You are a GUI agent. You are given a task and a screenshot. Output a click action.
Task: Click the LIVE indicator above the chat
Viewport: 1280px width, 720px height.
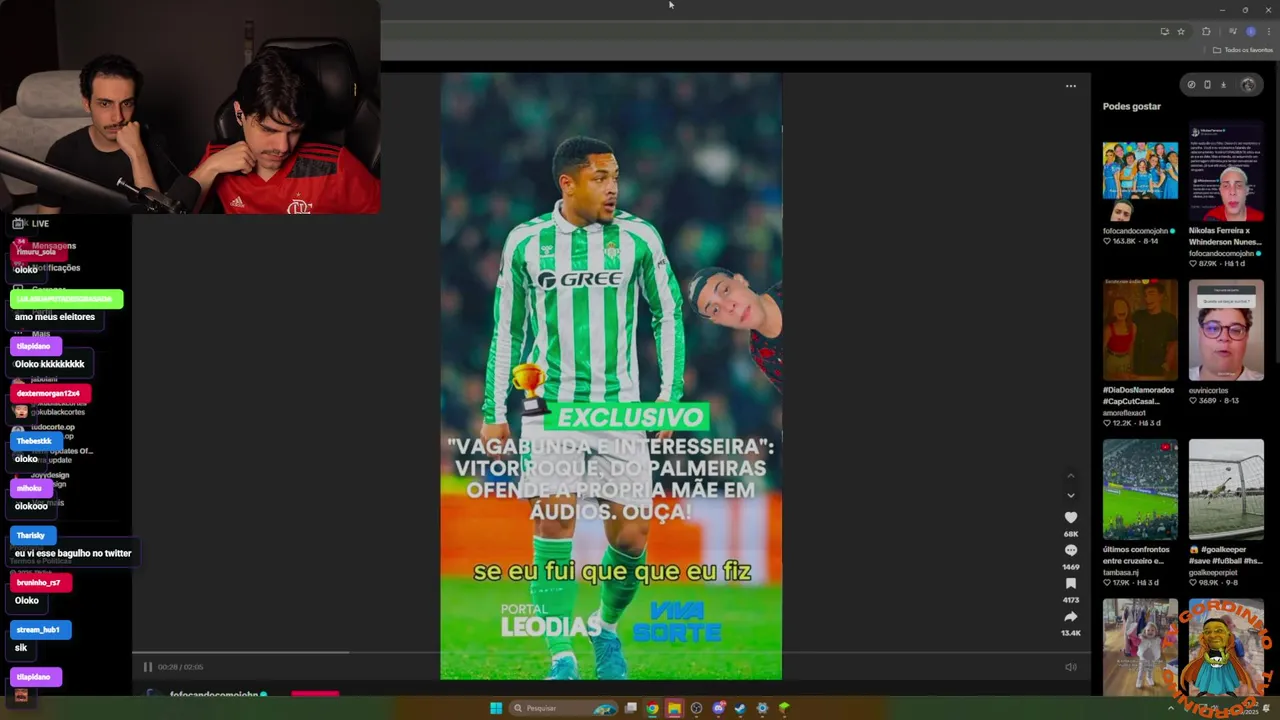tap(31, 223)
